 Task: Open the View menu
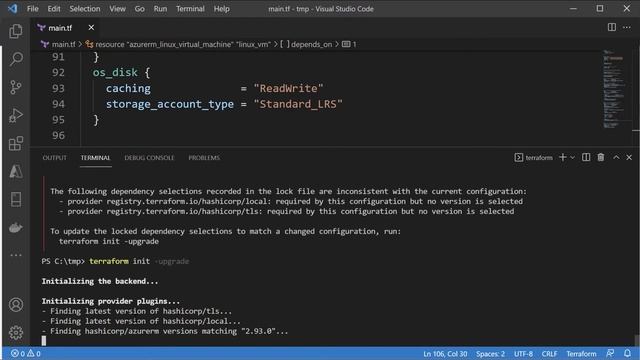(x=117, y=9)
